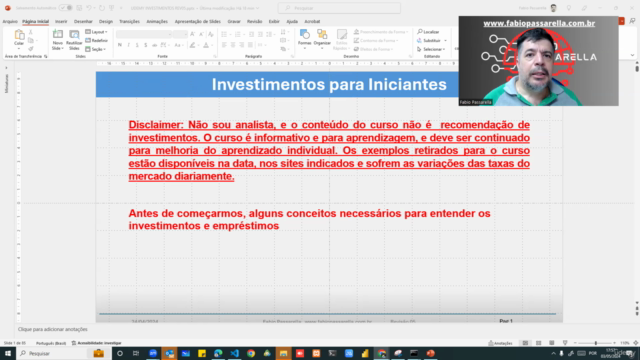Open the bullets list dropdown arrow
The height and width of the screenshot is (360, 640).
231,34
